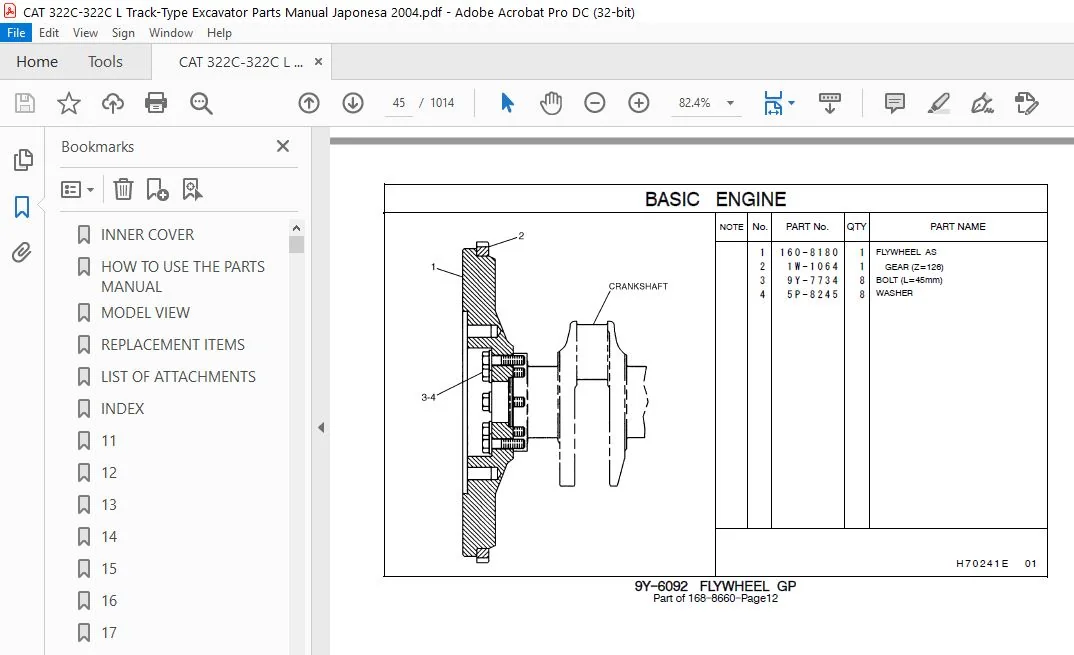Jump to bookmark 15
This screenshot has height=655, width=1074.
point(109,569)
